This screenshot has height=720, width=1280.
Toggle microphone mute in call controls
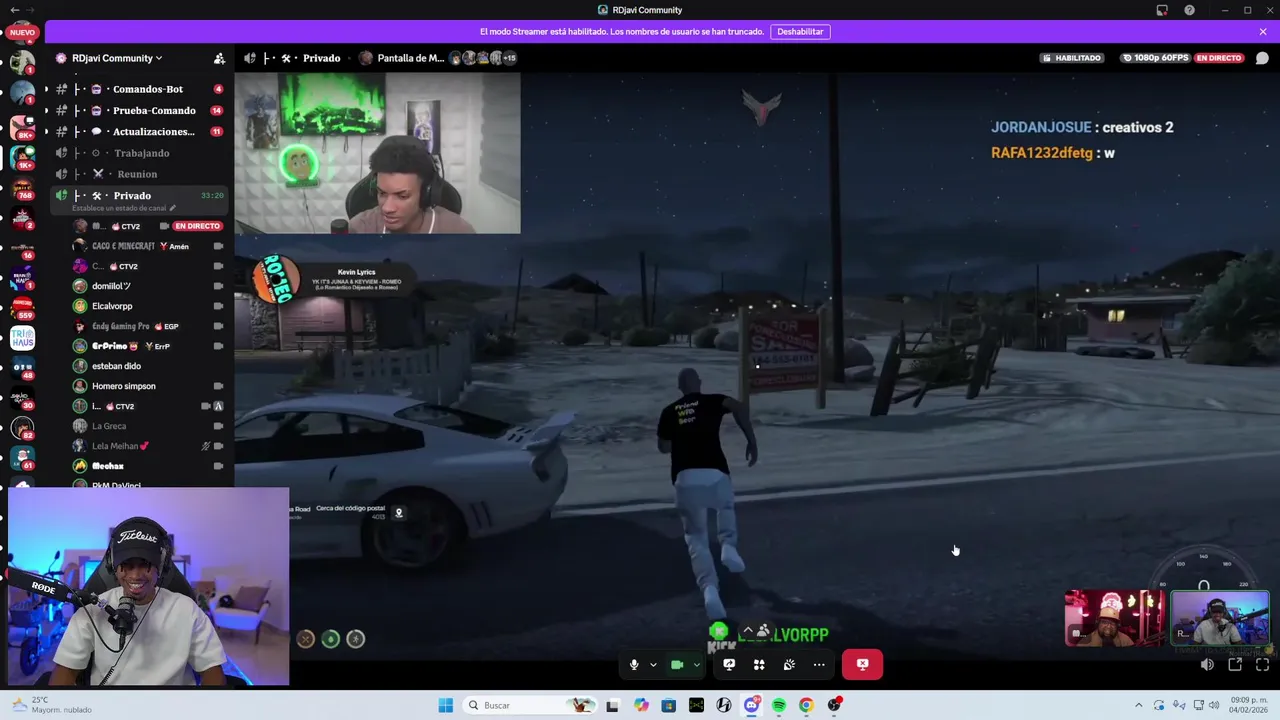click(x=634, y=665)
